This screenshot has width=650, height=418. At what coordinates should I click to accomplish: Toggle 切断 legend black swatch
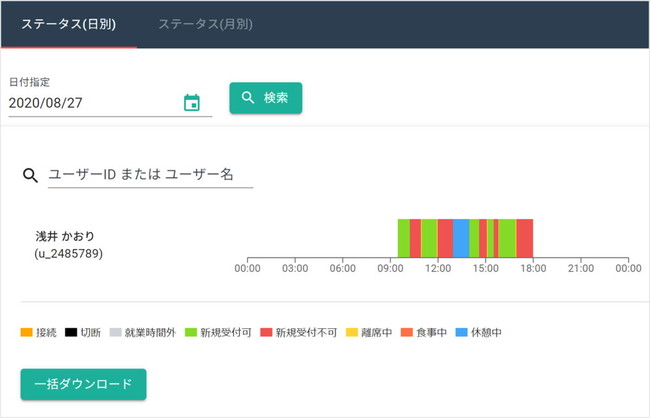click(71, 332)
